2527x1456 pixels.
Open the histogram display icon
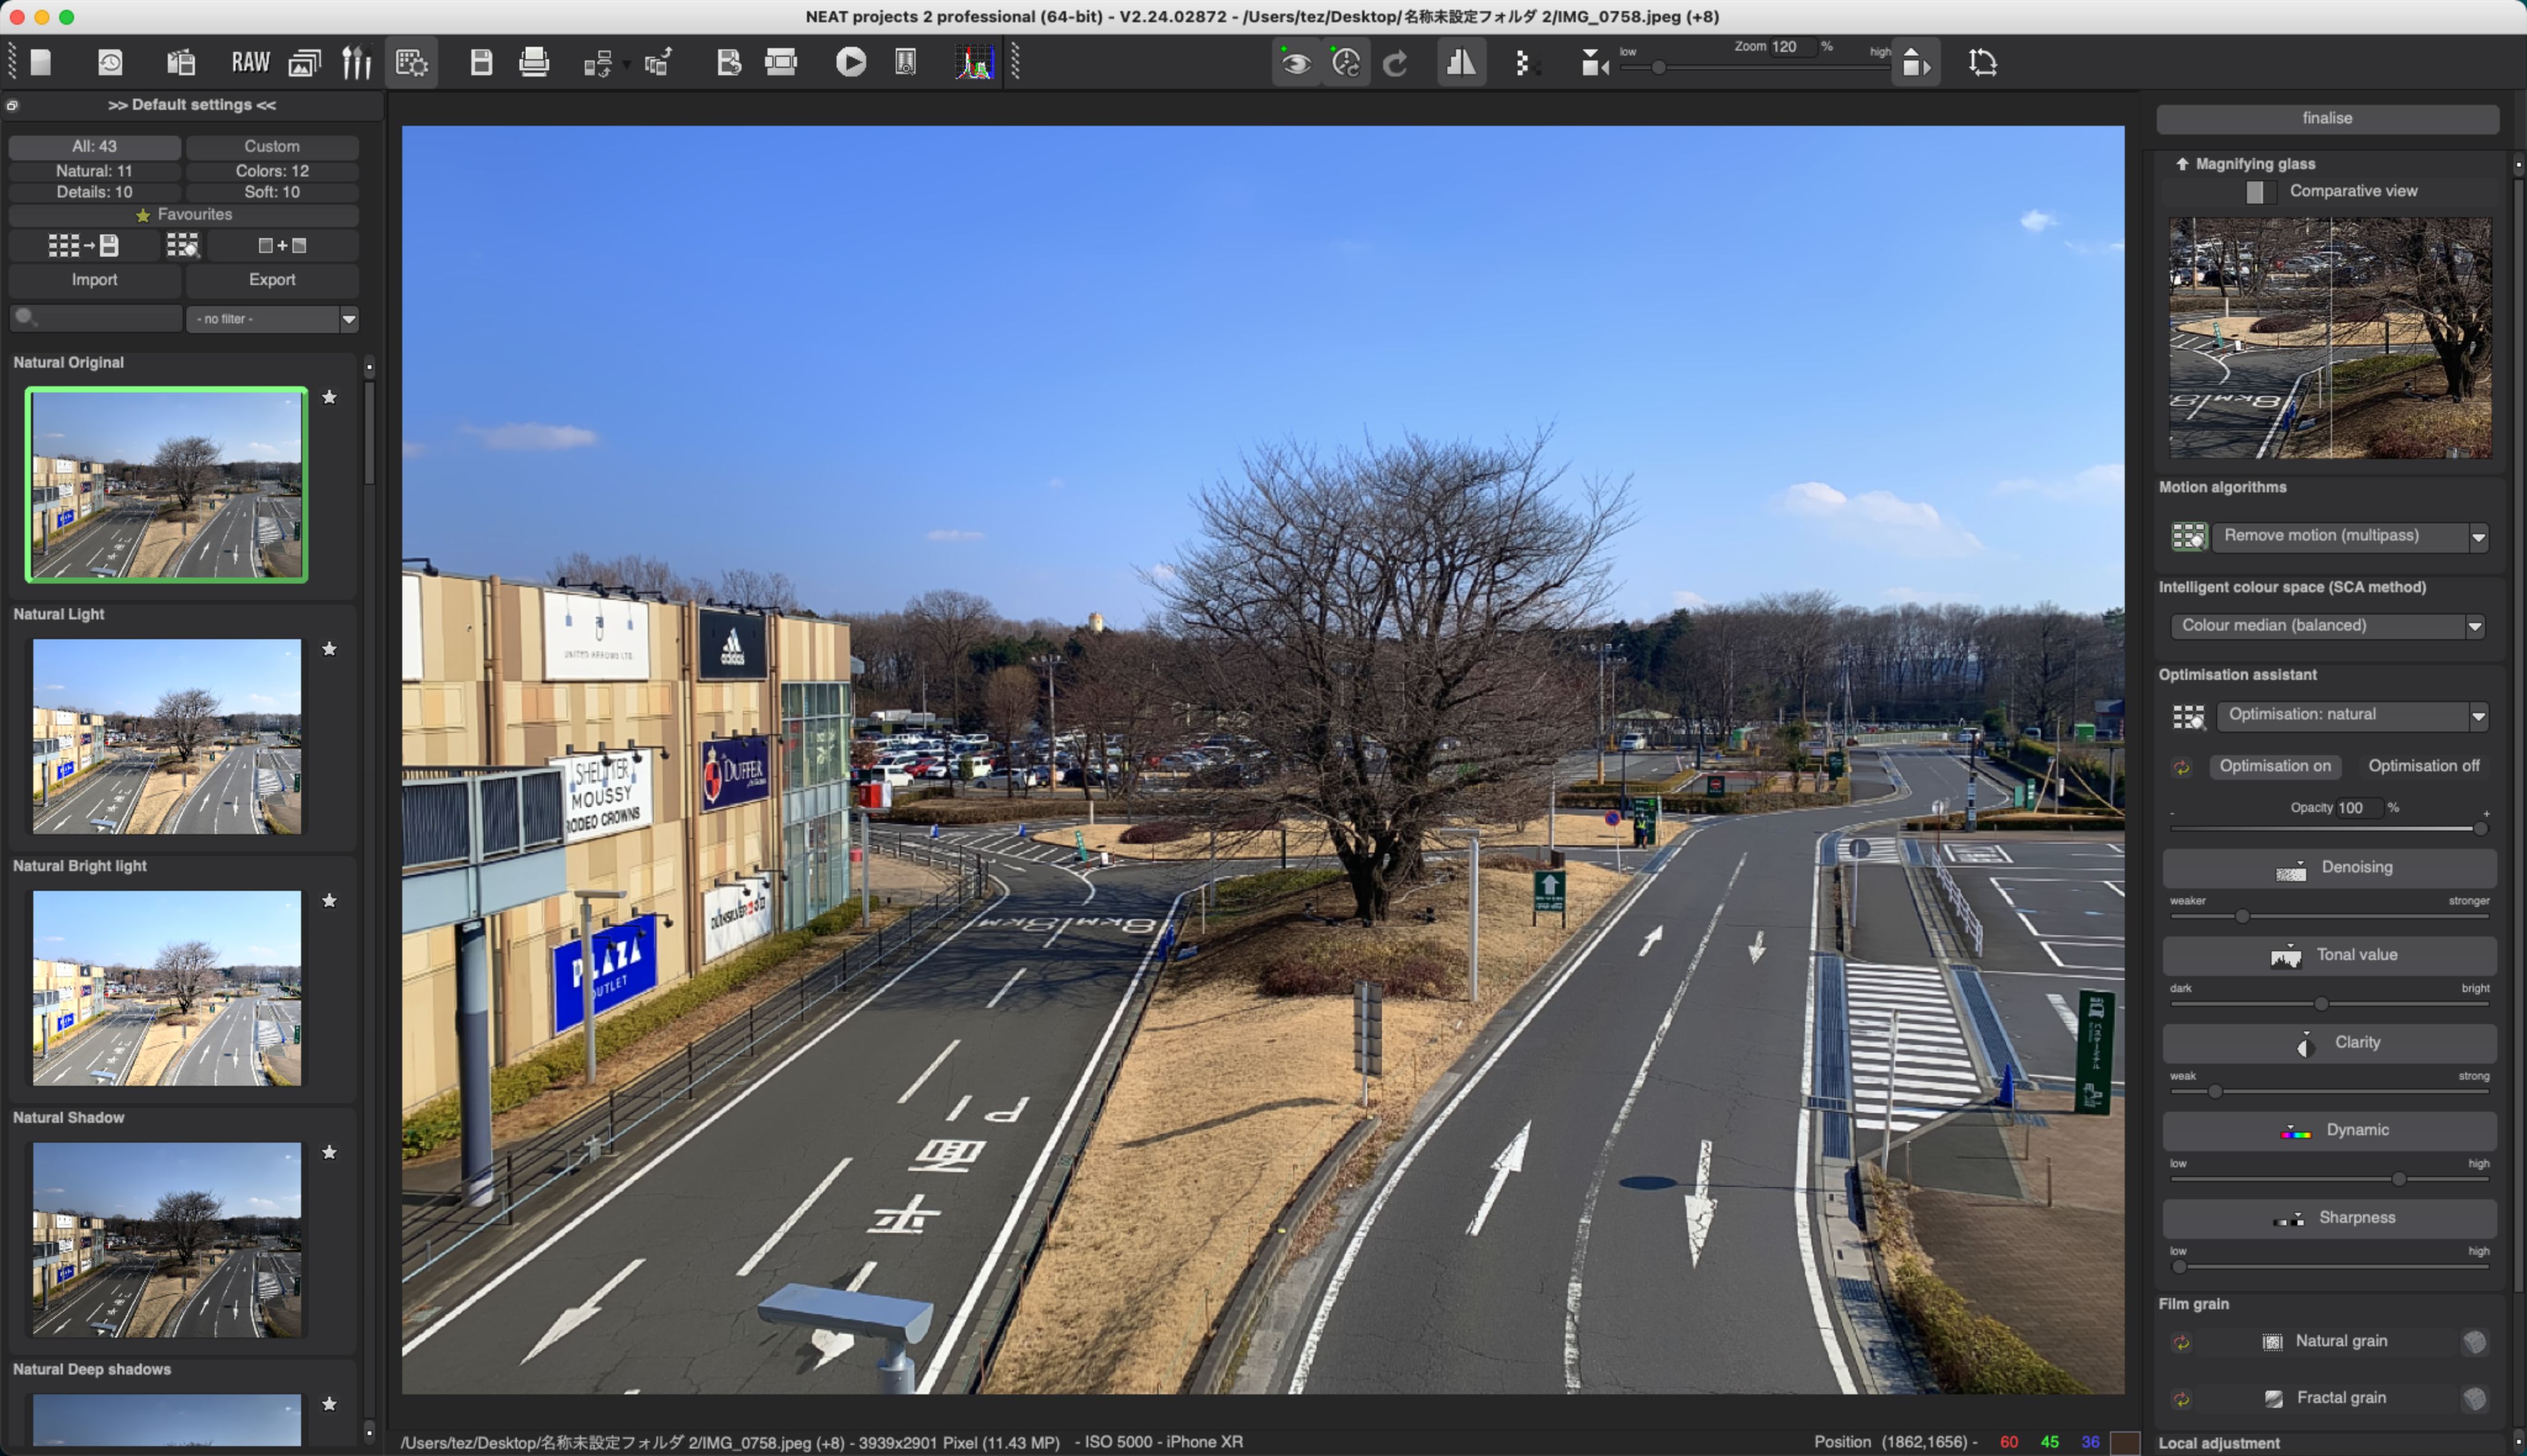coord(974,63)
